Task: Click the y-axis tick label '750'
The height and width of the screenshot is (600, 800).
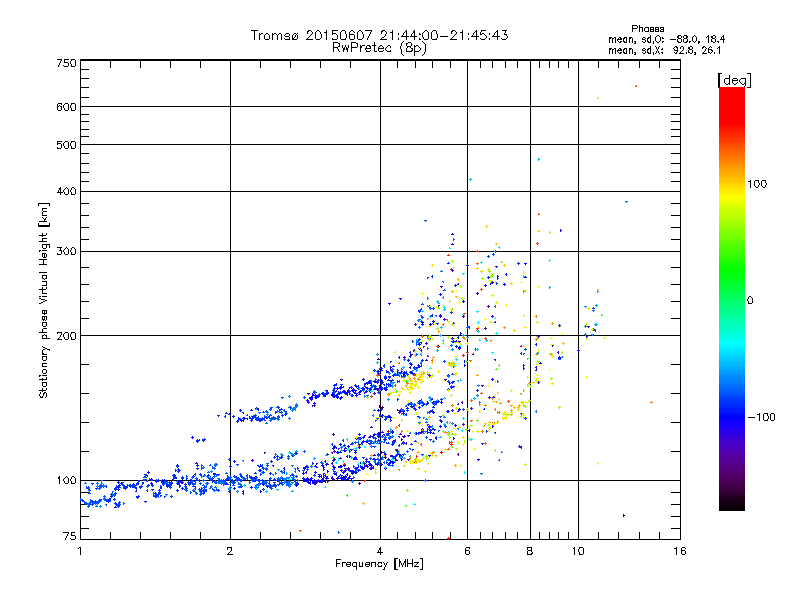Action: (66, 63)
